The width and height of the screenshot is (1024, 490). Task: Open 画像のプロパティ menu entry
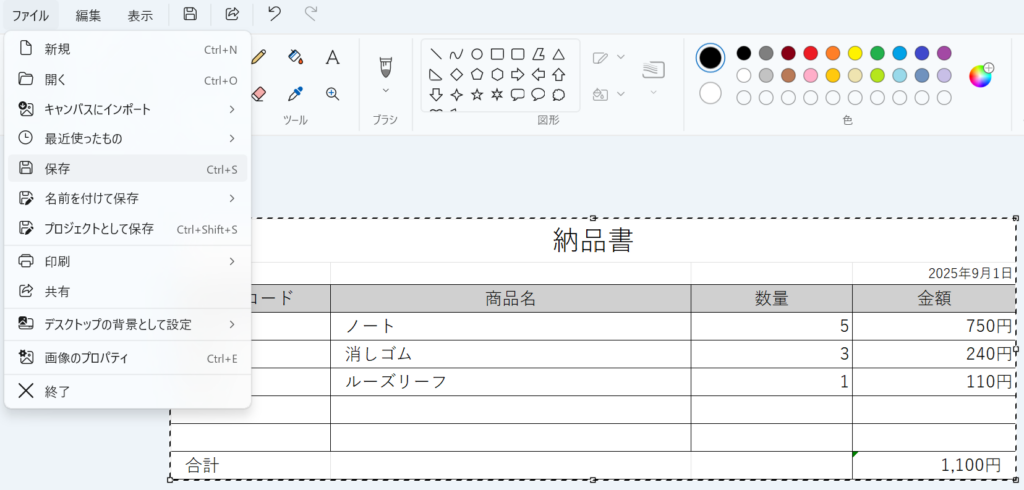point(127,358)
